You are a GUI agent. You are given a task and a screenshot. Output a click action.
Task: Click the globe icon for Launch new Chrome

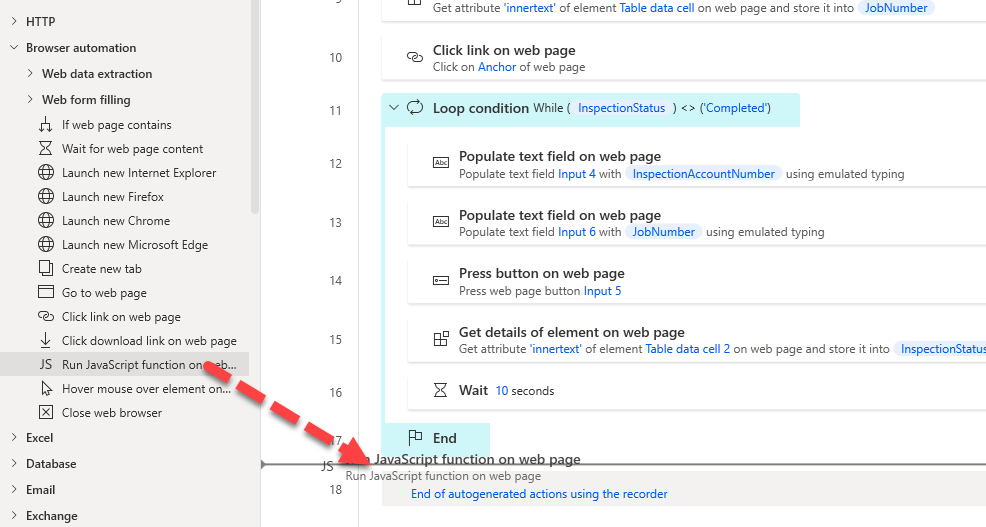tap(45, 221)
